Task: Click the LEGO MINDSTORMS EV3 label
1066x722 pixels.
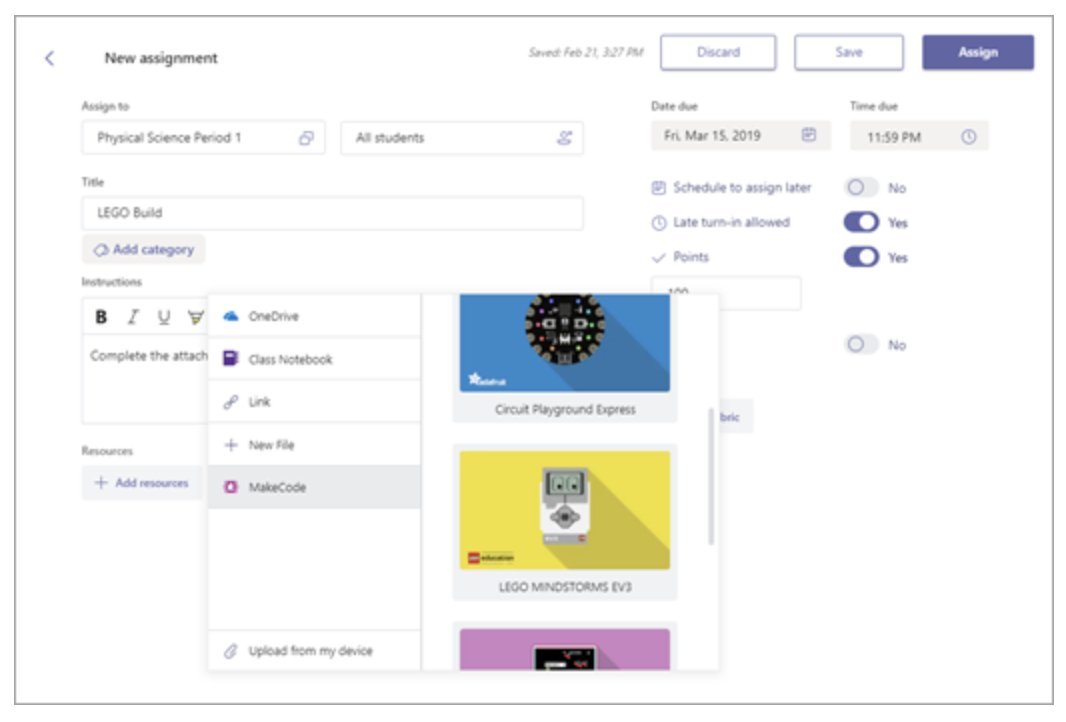Action: [x=565, y=587]
